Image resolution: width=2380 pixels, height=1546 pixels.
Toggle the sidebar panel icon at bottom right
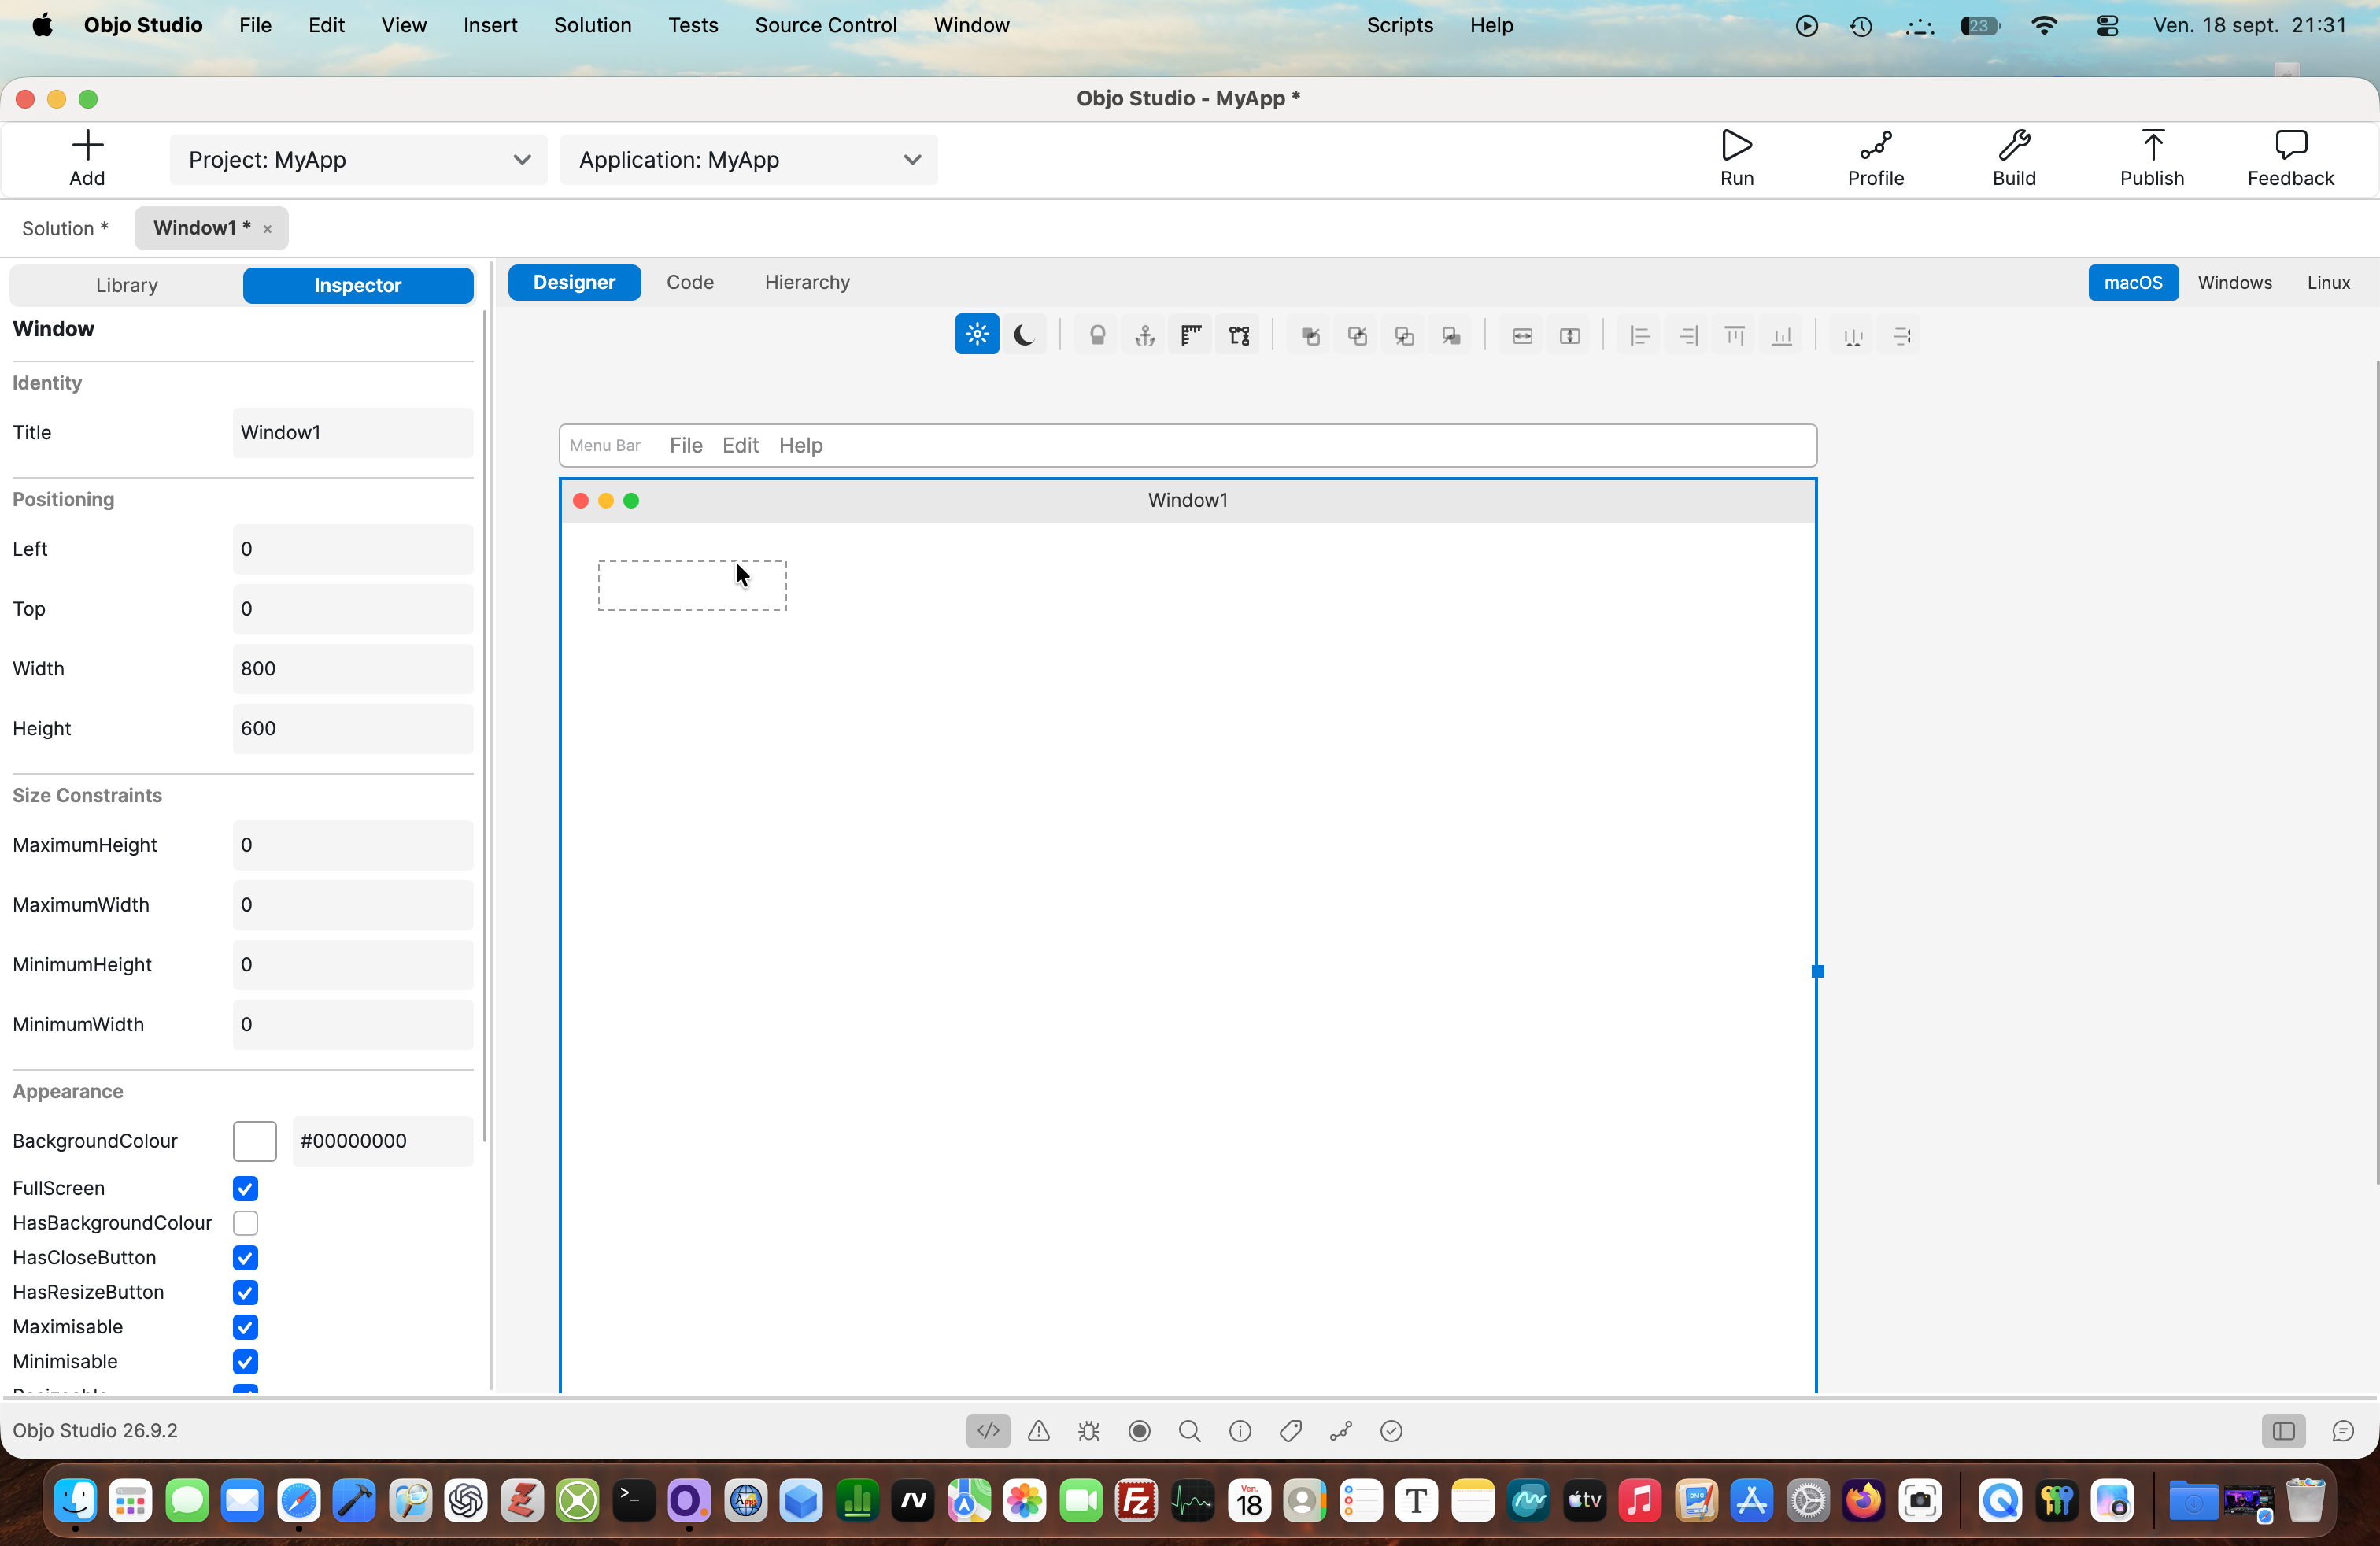click(x=2284, y=1431)
